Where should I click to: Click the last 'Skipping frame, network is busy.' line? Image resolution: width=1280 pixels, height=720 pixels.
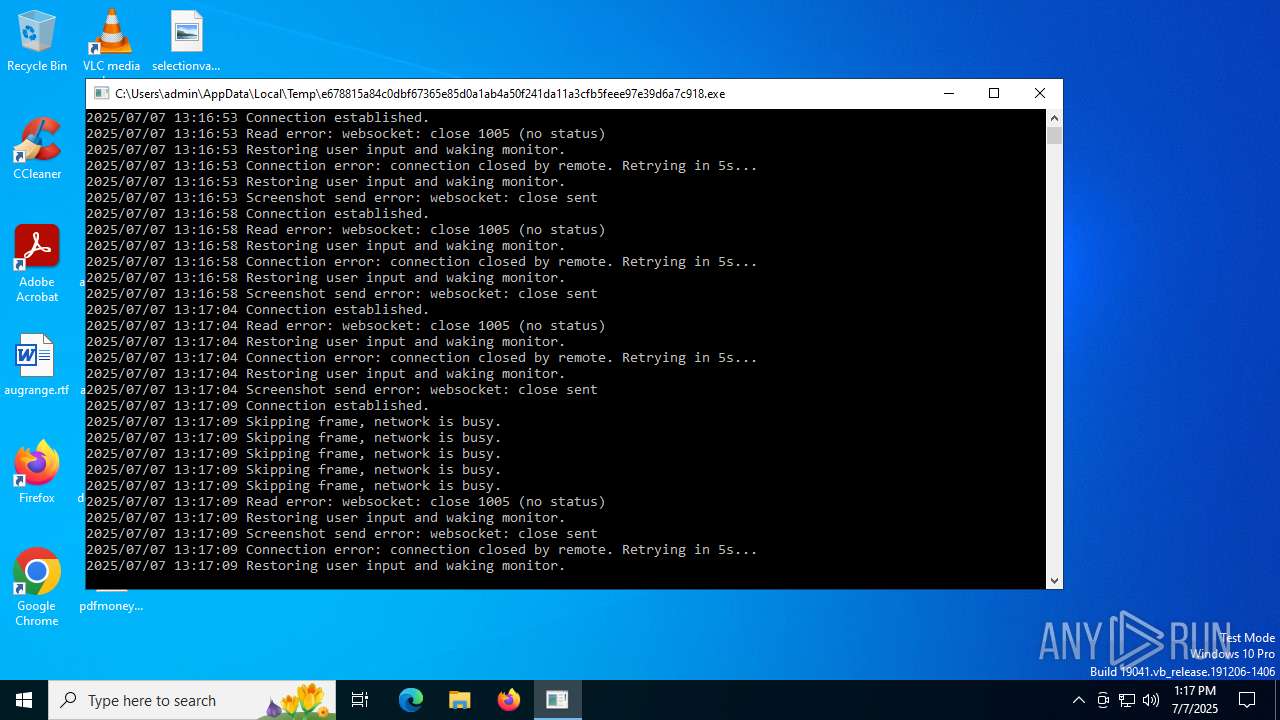click(294, 485)
